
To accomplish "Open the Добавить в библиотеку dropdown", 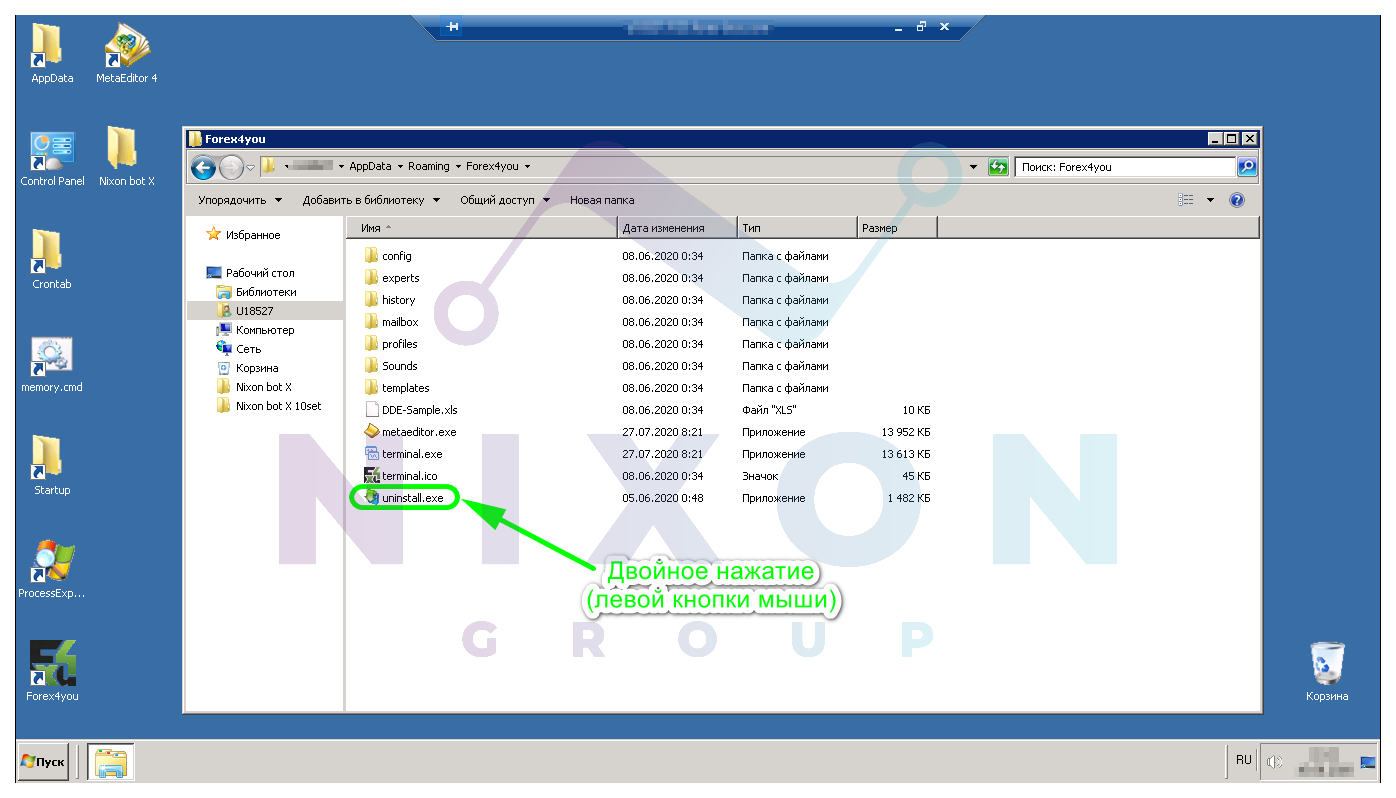I will (371, 200).
